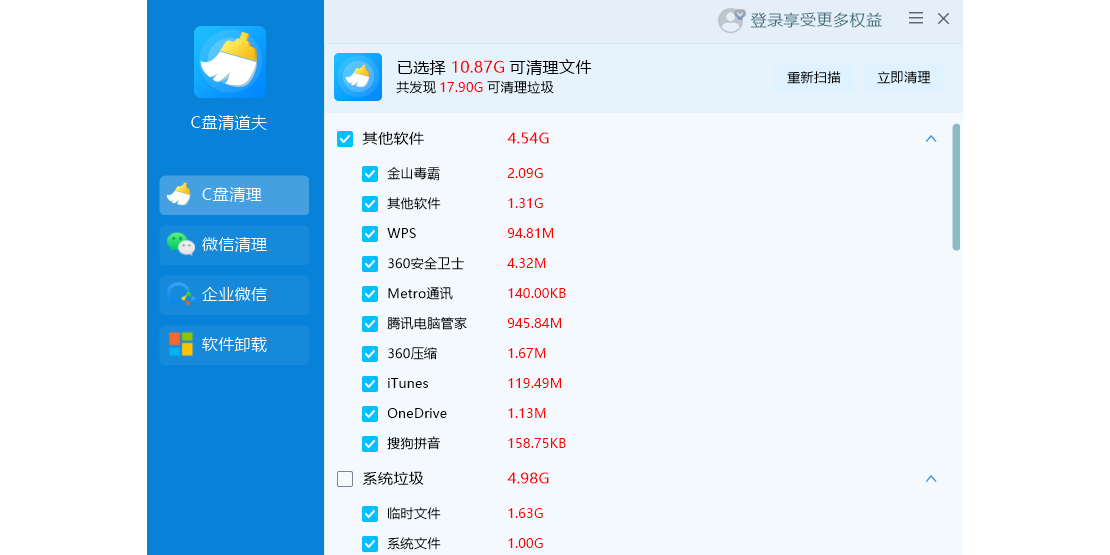This screenshot has width=1110, height=555.
Task: Uncheck the 360压缩 checkbox
Action: tap(370, 353)
